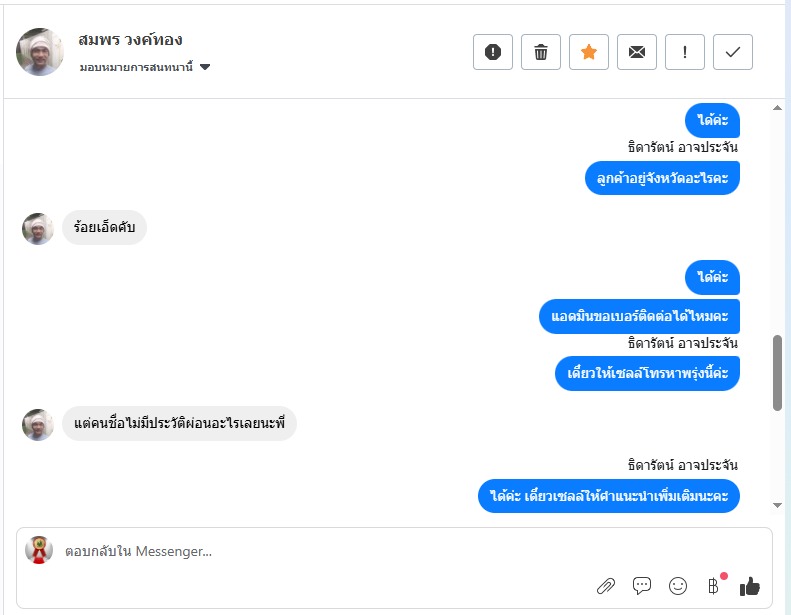Attach a file with paperclip icon
Image resolution: width=791 pixels, height=615 pixels.
(605, 586)
